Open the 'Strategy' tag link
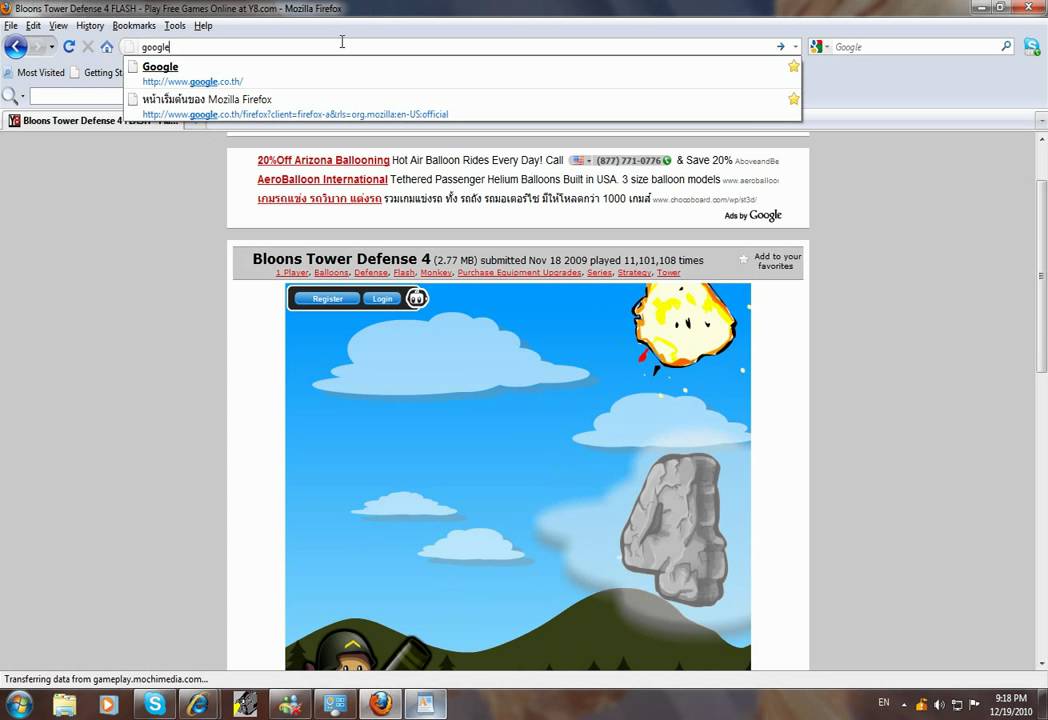Image resolution: width=1048 pixels, height=720 pixels. click(x=634, y=273)
